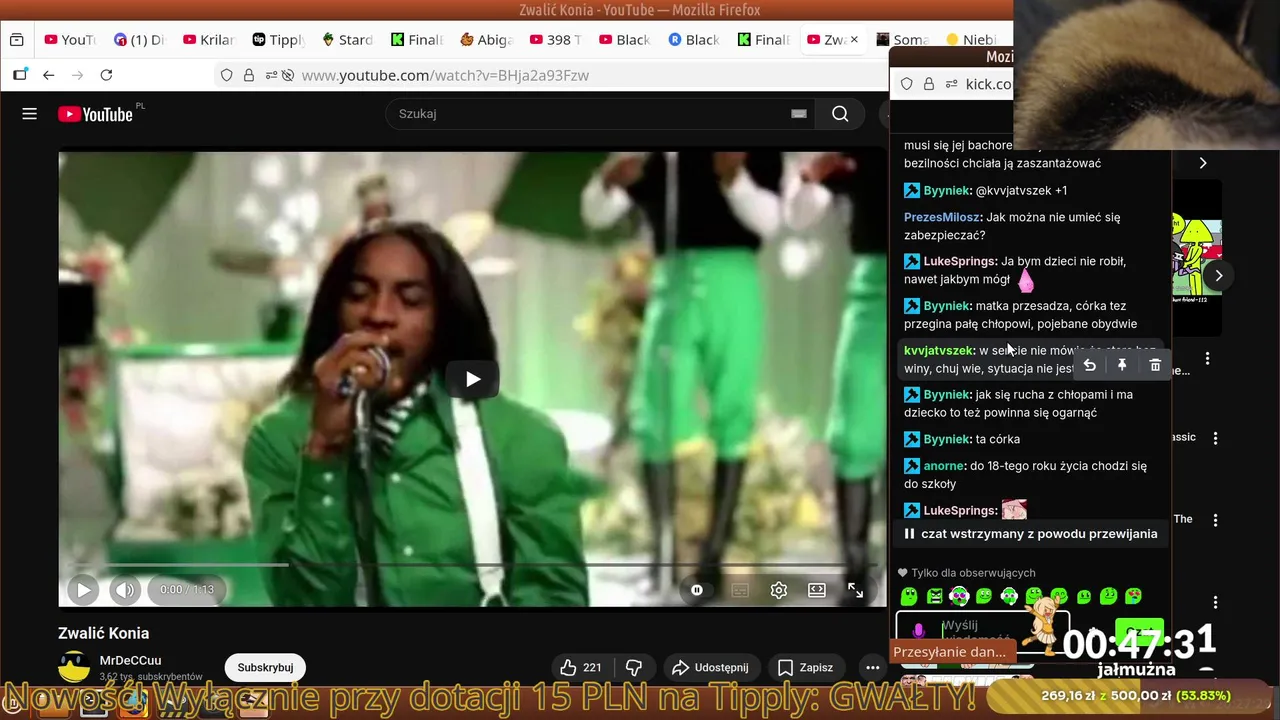This screenshot has height=720, width=1280.
Task: Go back using the browser back arrow
Action: pos(48,75)
